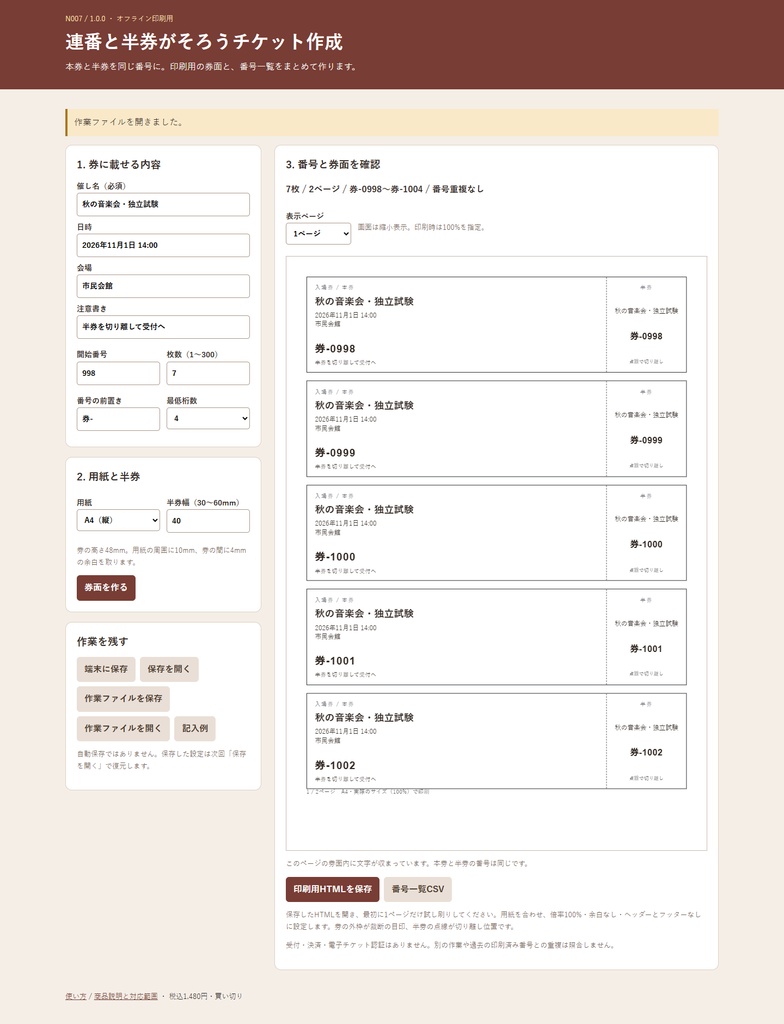
Task: Click the 開始番号 field
Action: point(118,374)
